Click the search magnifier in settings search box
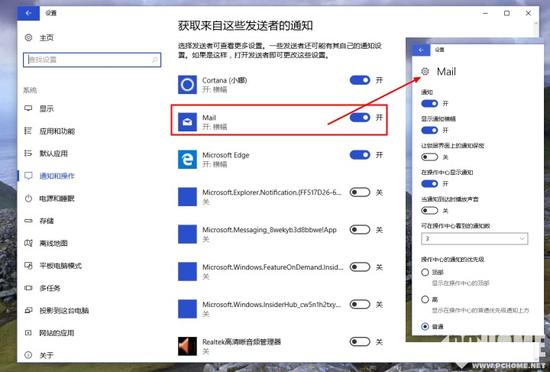This screenshot has height=372, width=550. (x=155, y=60)
